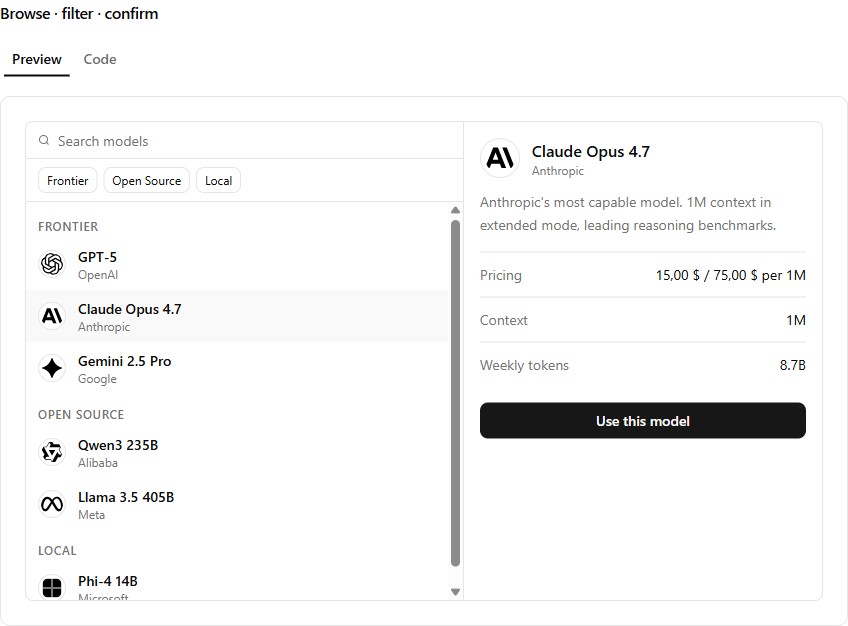
Task: Click the Anthropic subtitle in details panel
Action: coord(558,171)
